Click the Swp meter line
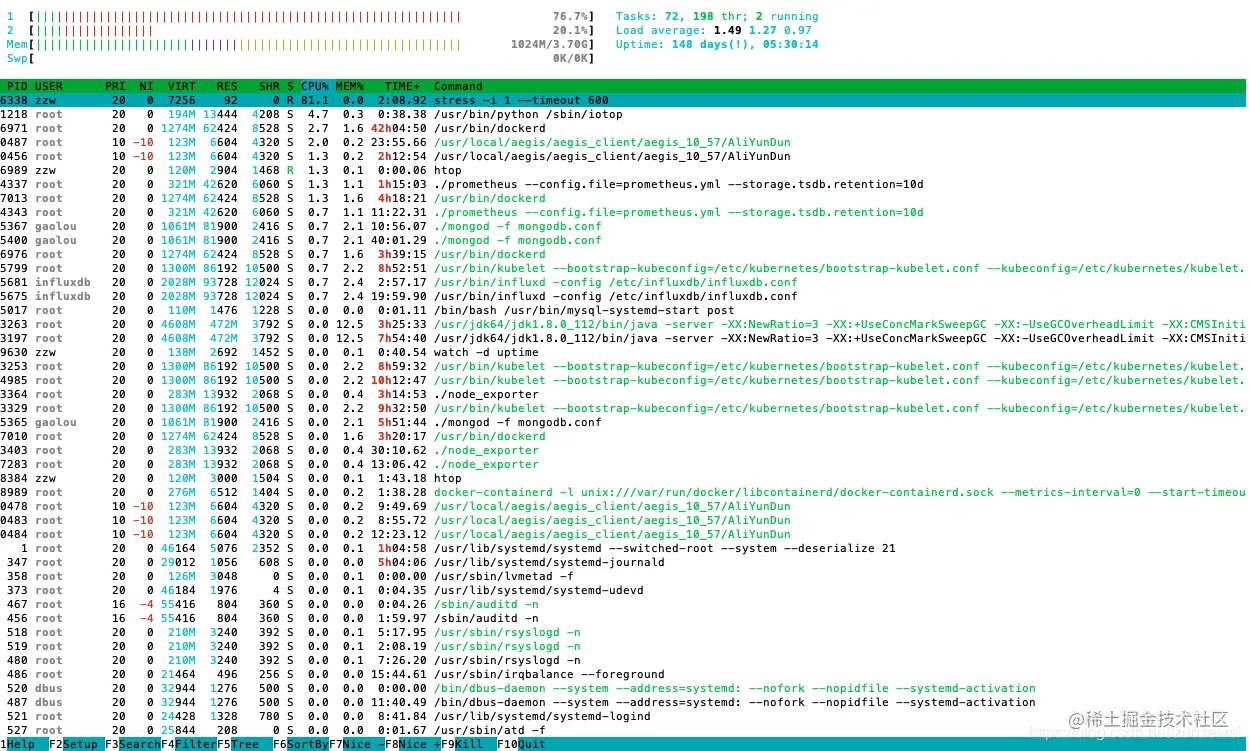The height and width of the screenshot is (751, 1250). click(x=300, y=59)
